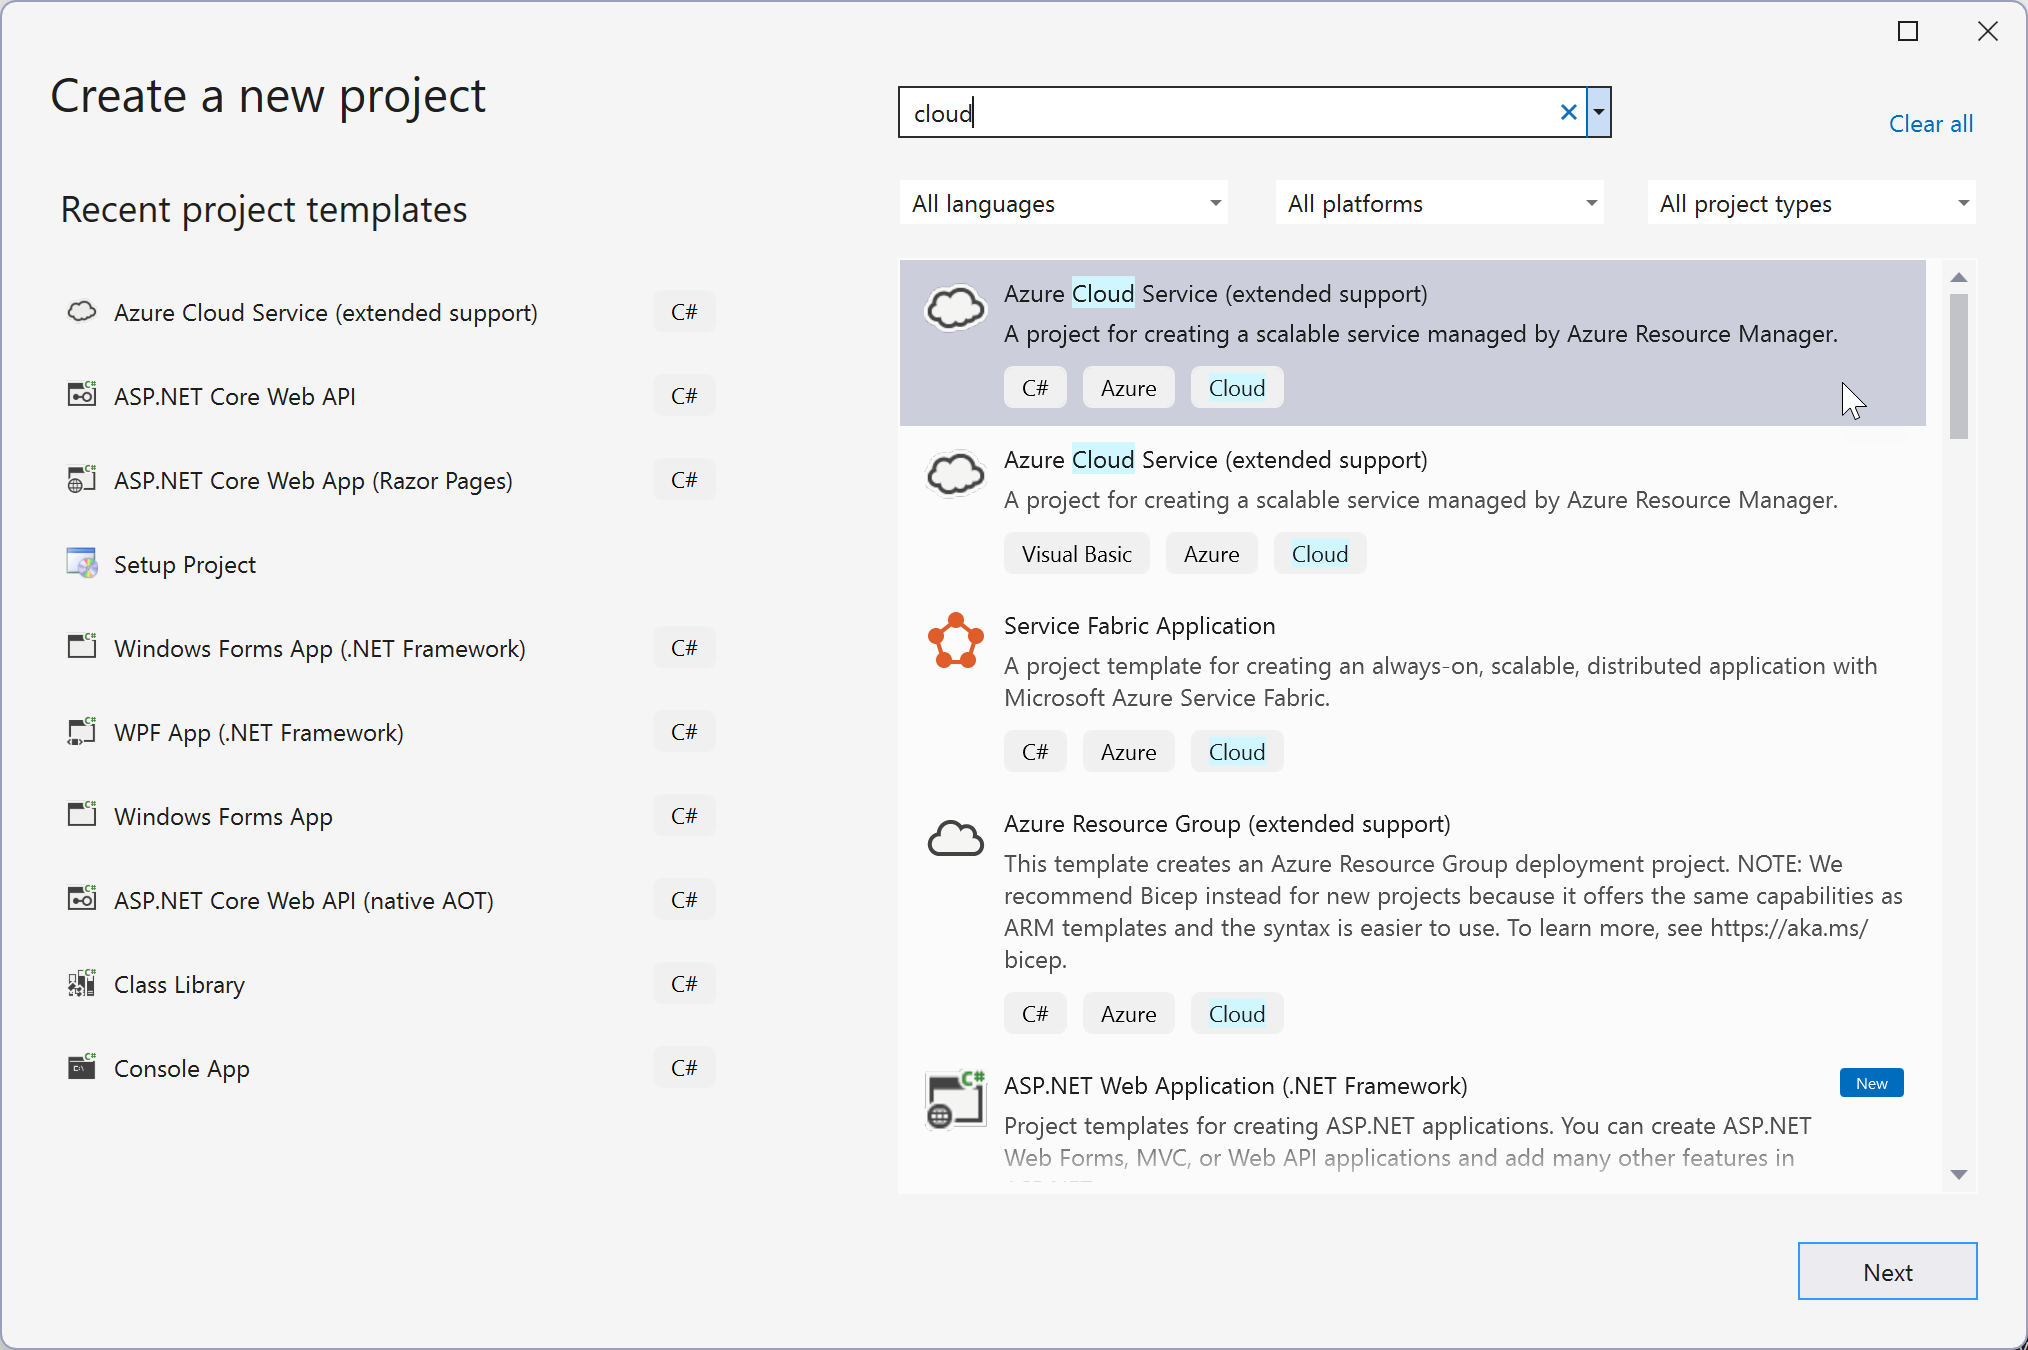
Task: Click the Azure Resource Group extended support icon
Action: pos(955,841)
